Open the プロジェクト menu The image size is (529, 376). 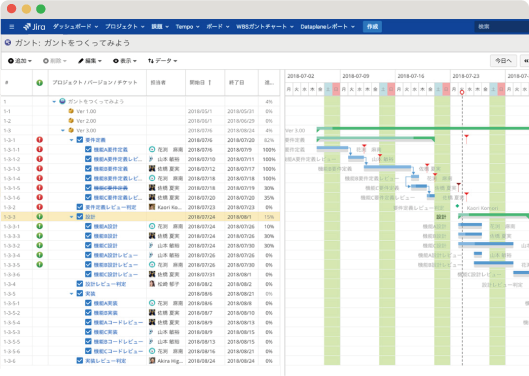[124, 27]
